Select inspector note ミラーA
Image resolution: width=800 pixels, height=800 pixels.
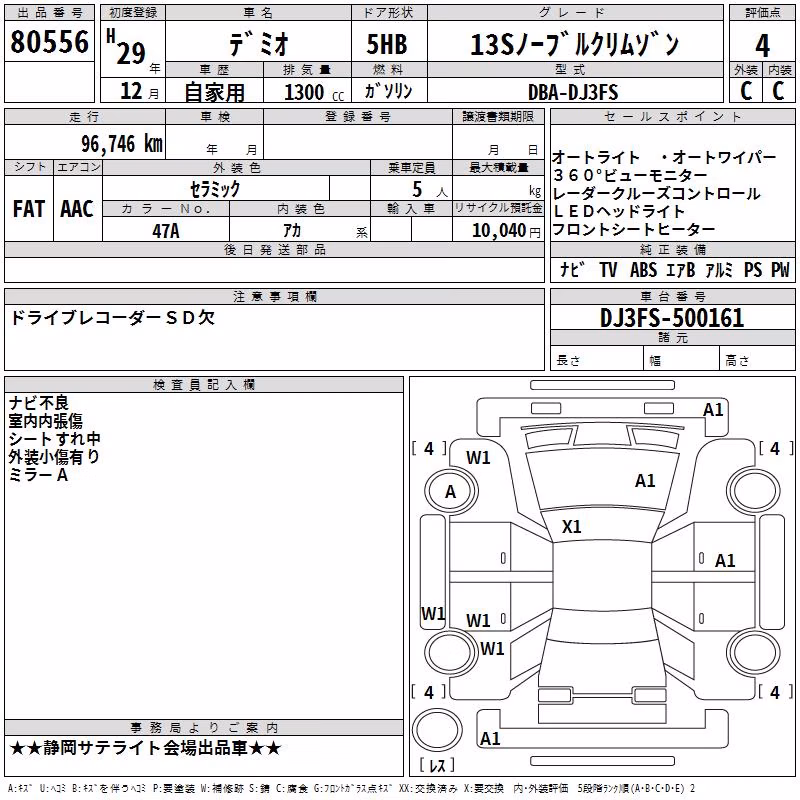(38, 475)
